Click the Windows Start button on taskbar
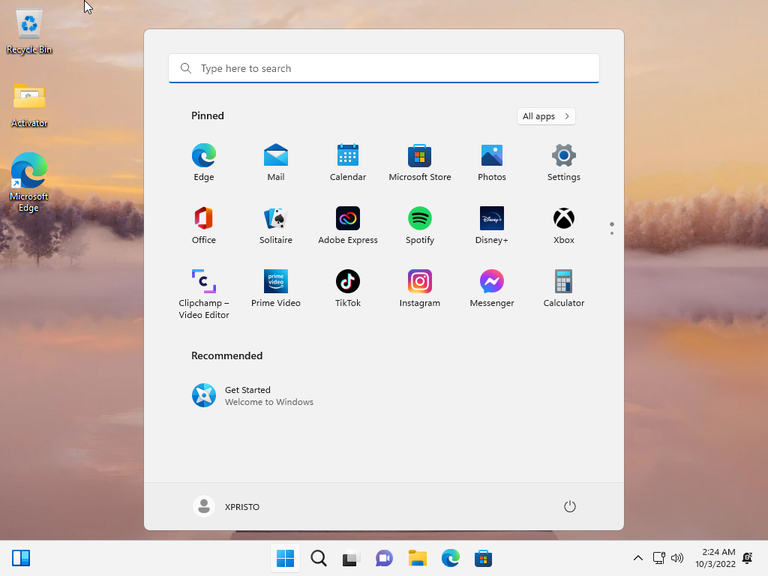The width and height of the screenshot is (768, 576). [285, 558]
